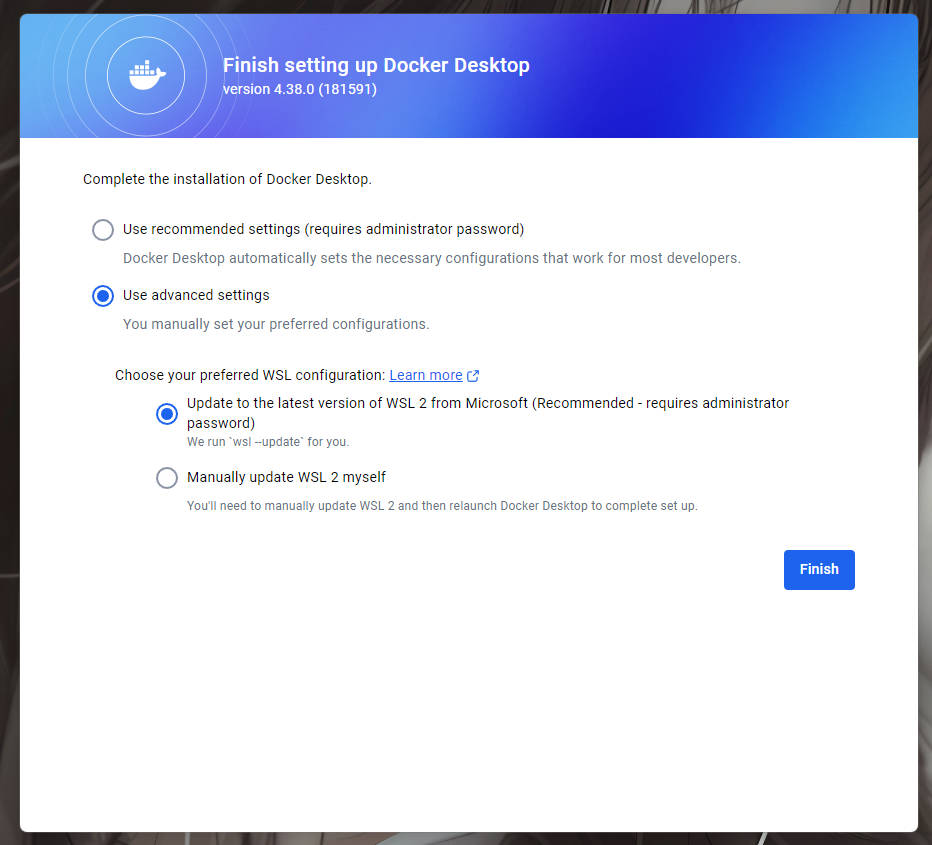Click the 'Use recommended settings' label text
Viewport: 932px width, 845px height.
(x=323, y=229)
